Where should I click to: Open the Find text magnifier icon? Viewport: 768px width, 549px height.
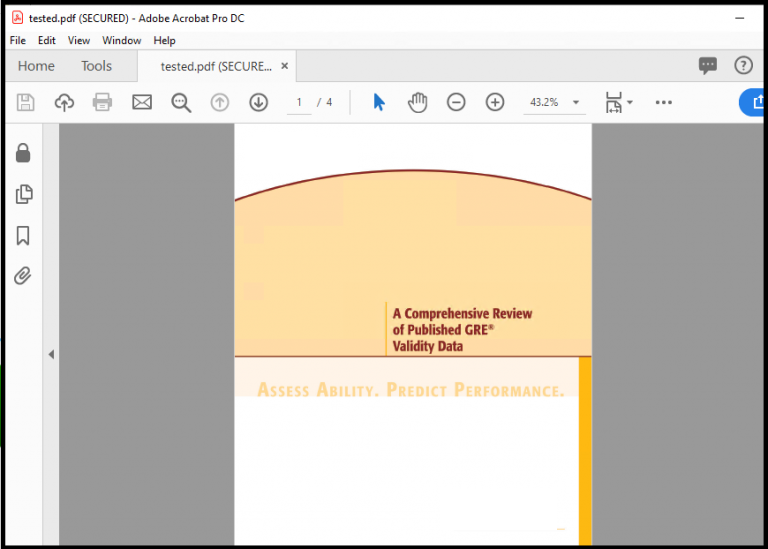(181, 103)
